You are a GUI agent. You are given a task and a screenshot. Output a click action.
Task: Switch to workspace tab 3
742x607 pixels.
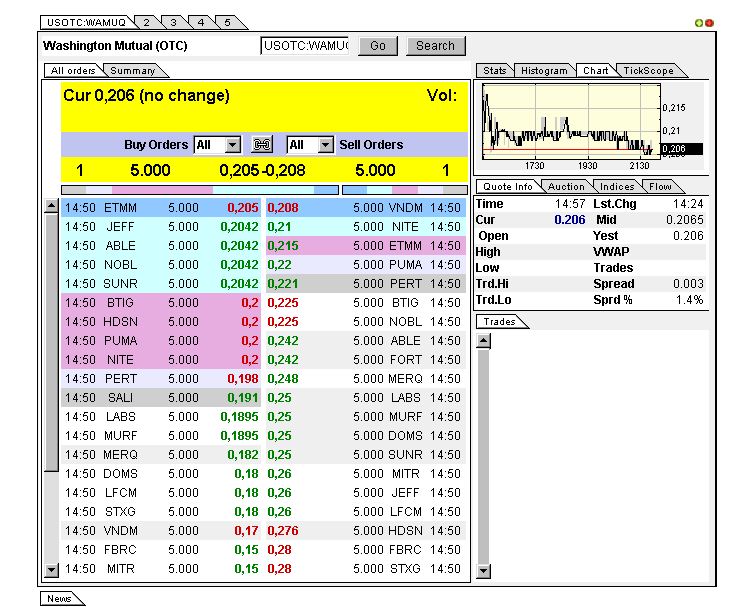(173, 22)
